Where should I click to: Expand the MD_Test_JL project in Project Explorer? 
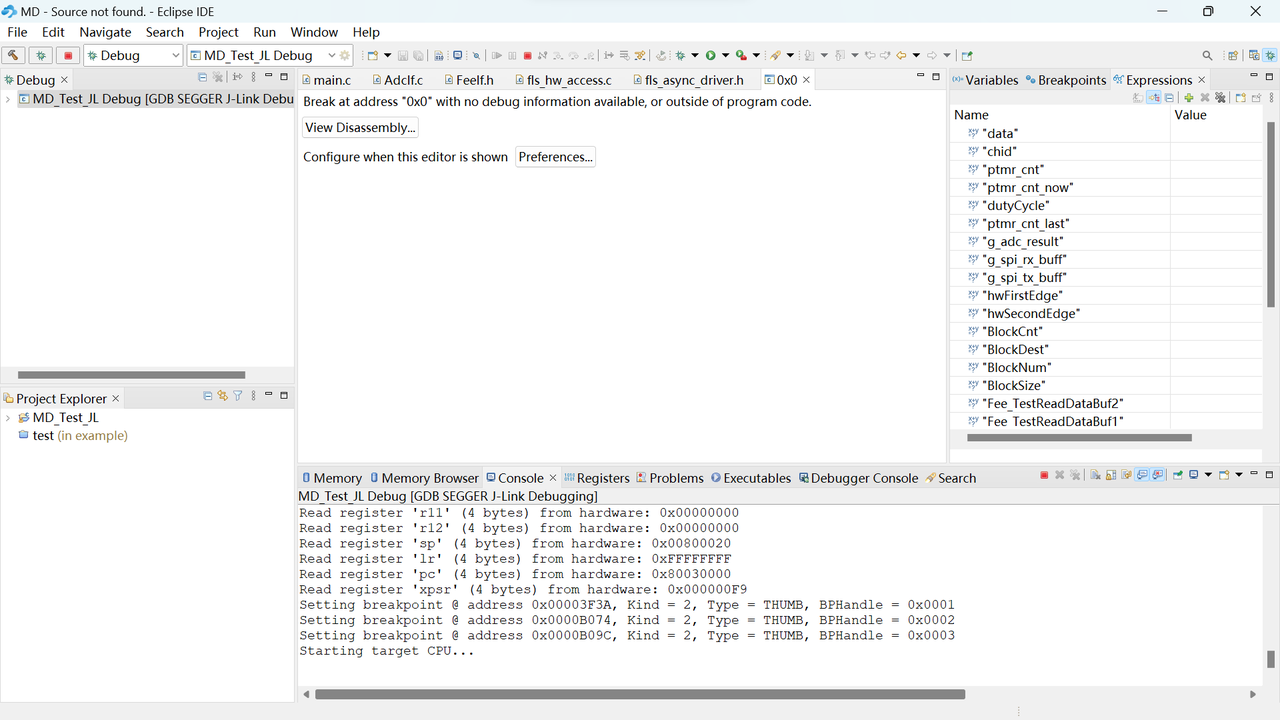pos(8,418)
